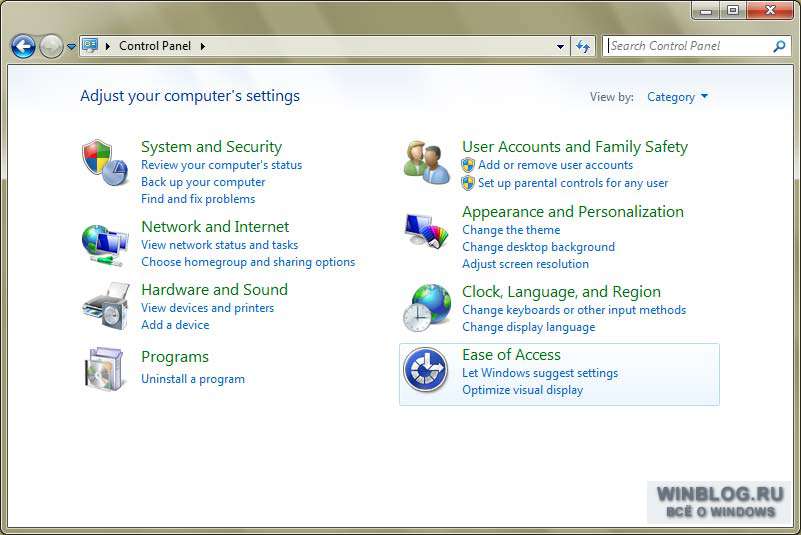Open Ease of Access heading
Image resolution: width=801 pixels, height=535 pixels.
[x=511, y=355]
